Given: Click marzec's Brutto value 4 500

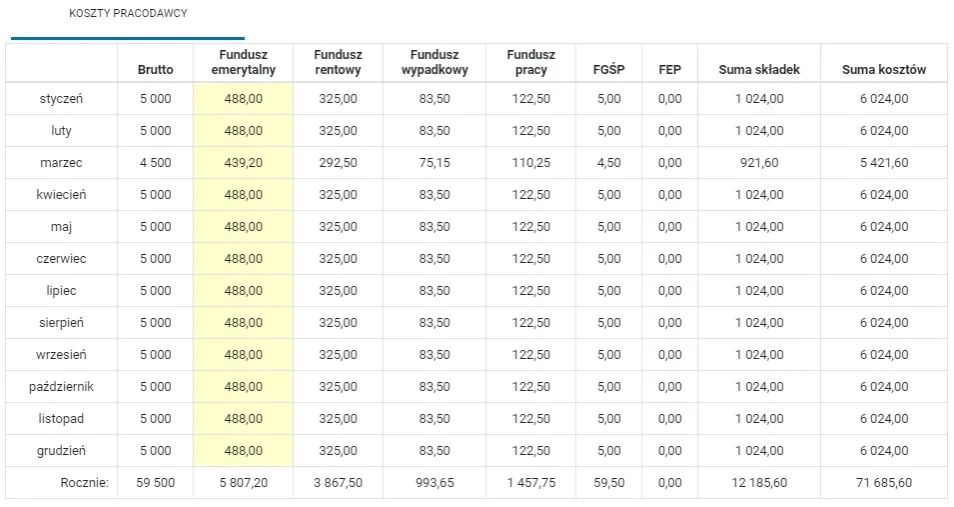Looking at the screenshot, I should click(x=155, y=163).
